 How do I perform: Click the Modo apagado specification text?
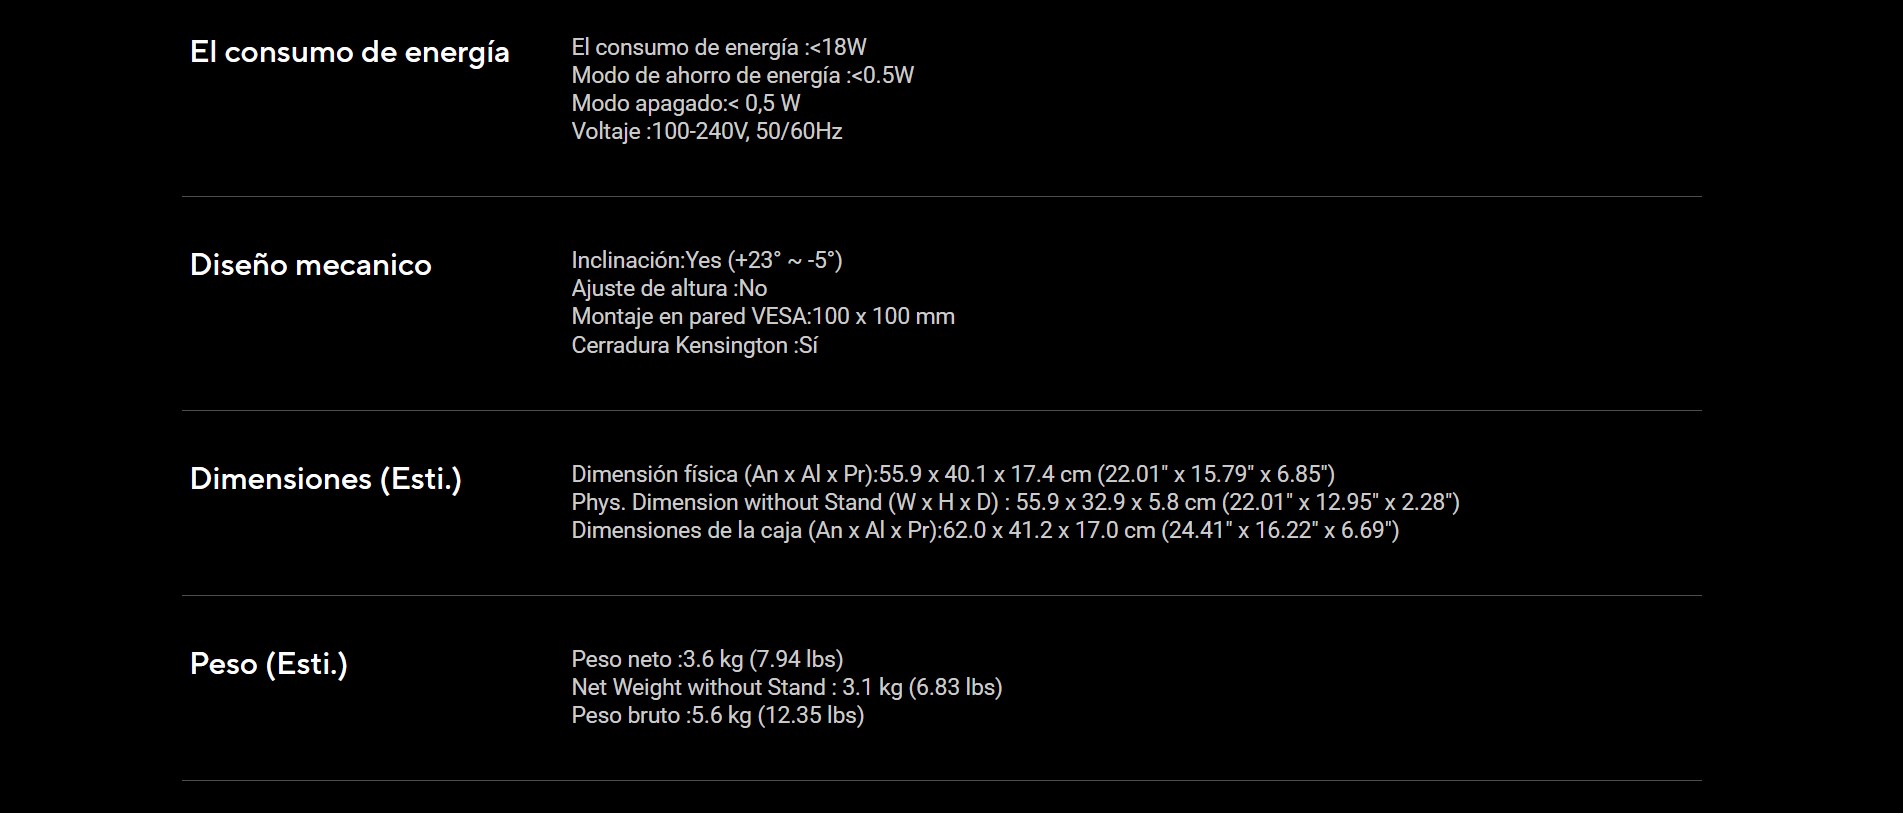[686, 103]
